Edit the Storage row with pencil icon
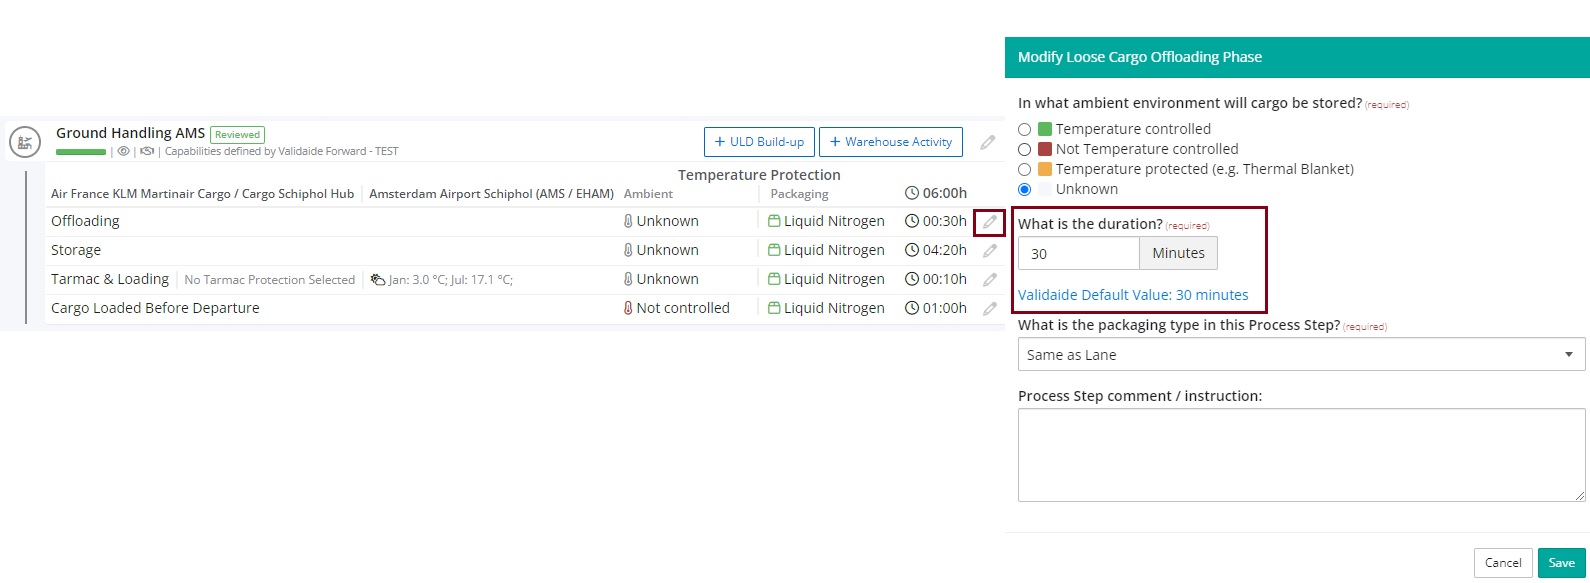 point(989,251)
